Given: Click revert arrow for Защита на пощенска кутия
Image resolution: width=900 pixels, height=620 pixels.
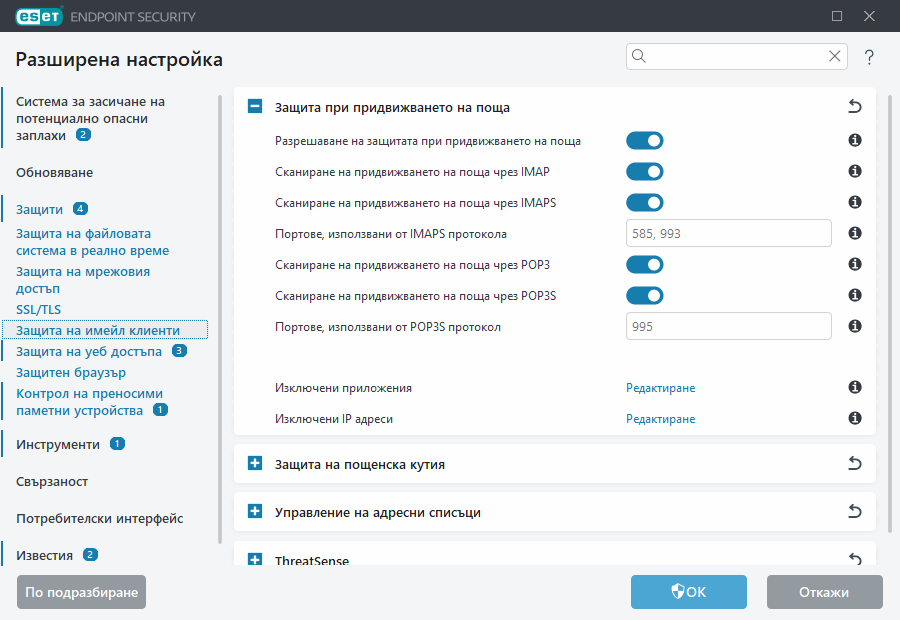Looking at the screenshot, I should [x=854, y=464].
